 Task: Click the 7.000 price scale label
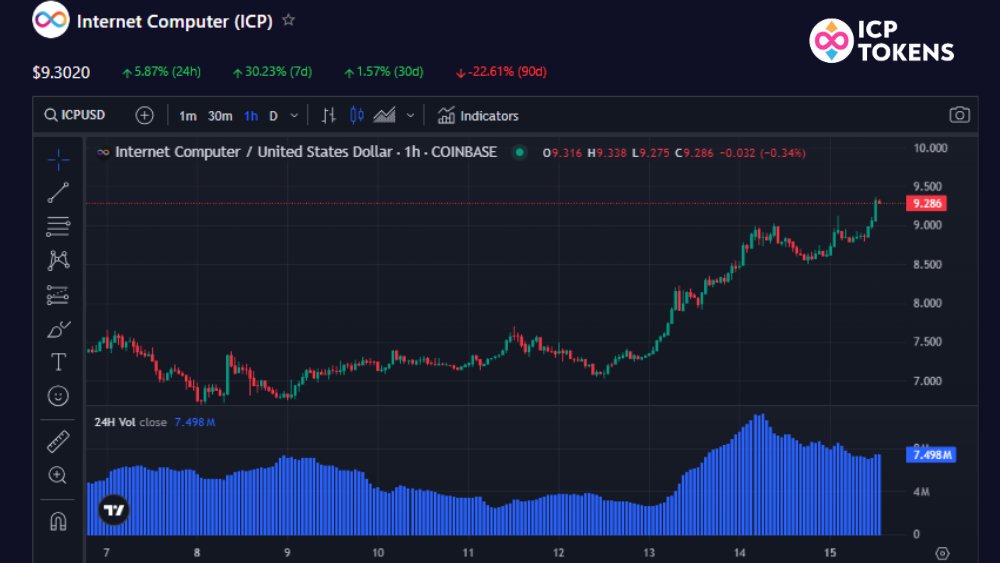[x=927, y=381]
